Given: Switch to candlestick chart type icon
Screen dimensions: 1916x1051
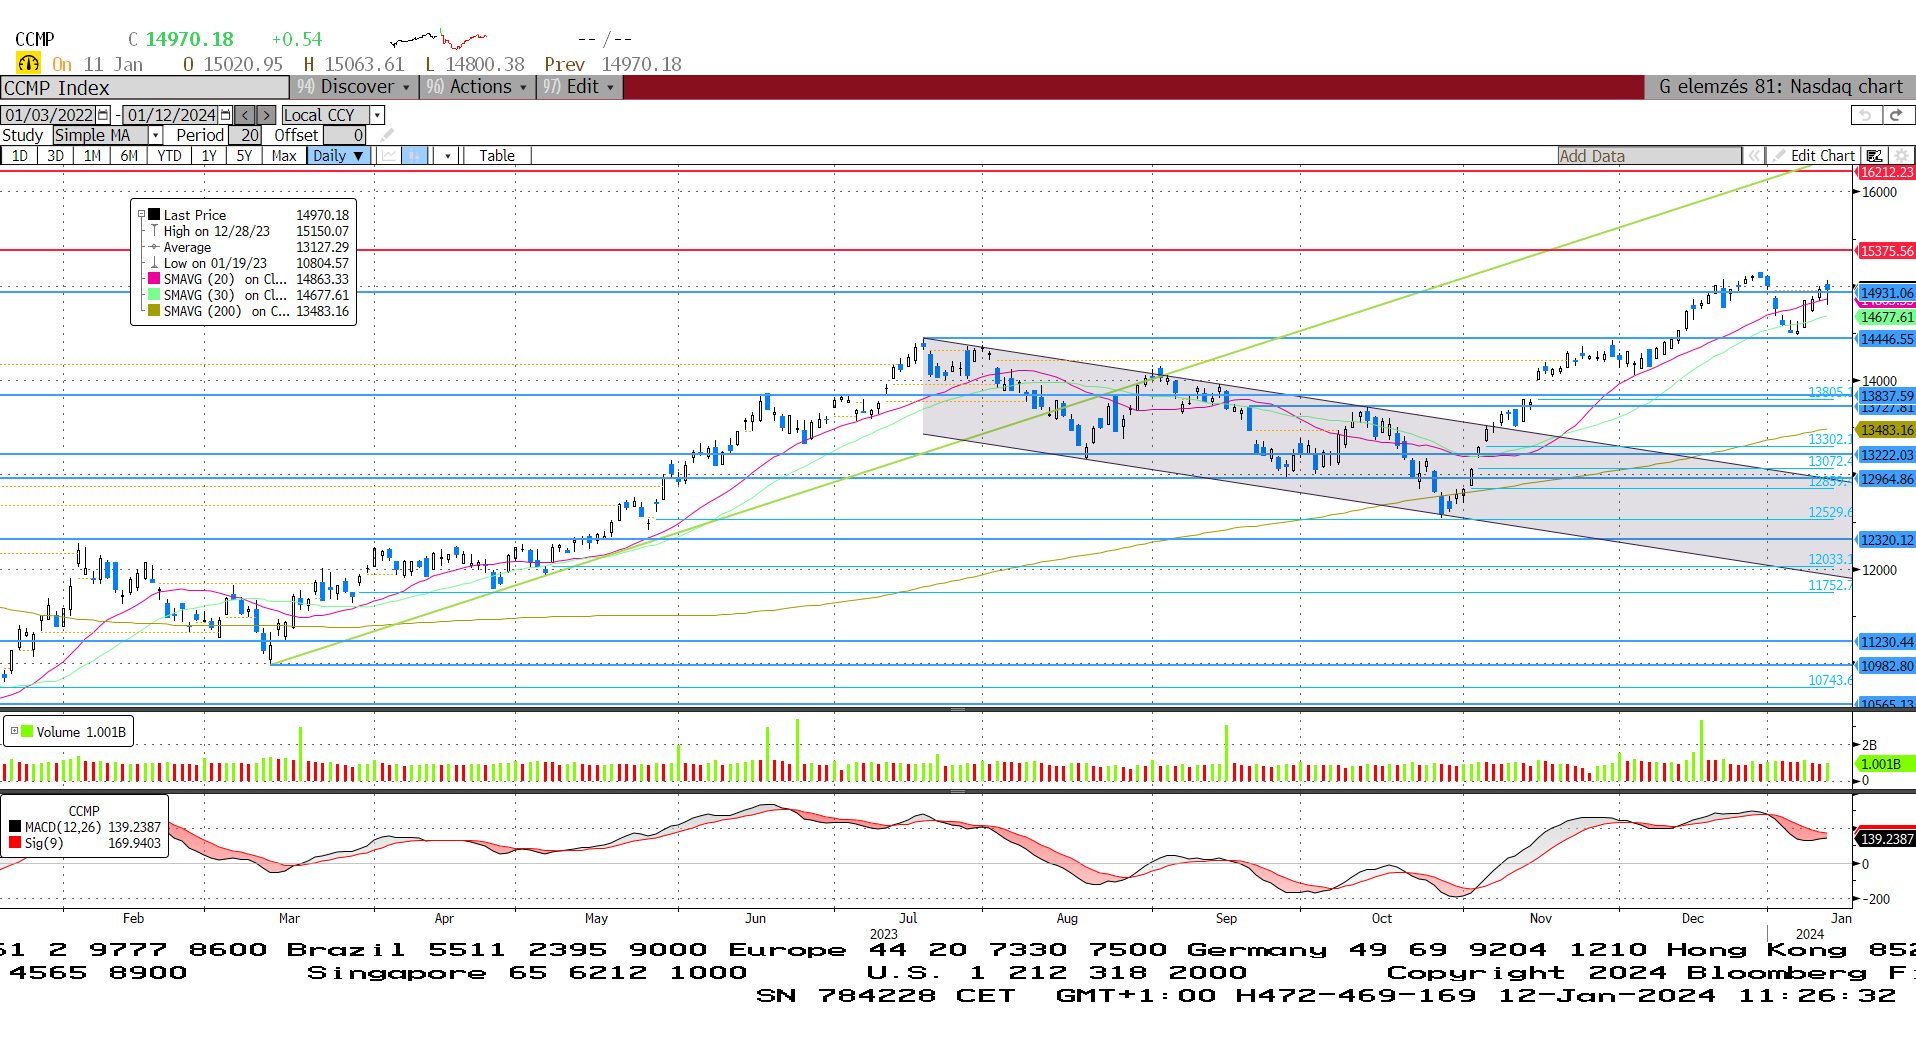Looking at the screenshot, I should (414, 156).
